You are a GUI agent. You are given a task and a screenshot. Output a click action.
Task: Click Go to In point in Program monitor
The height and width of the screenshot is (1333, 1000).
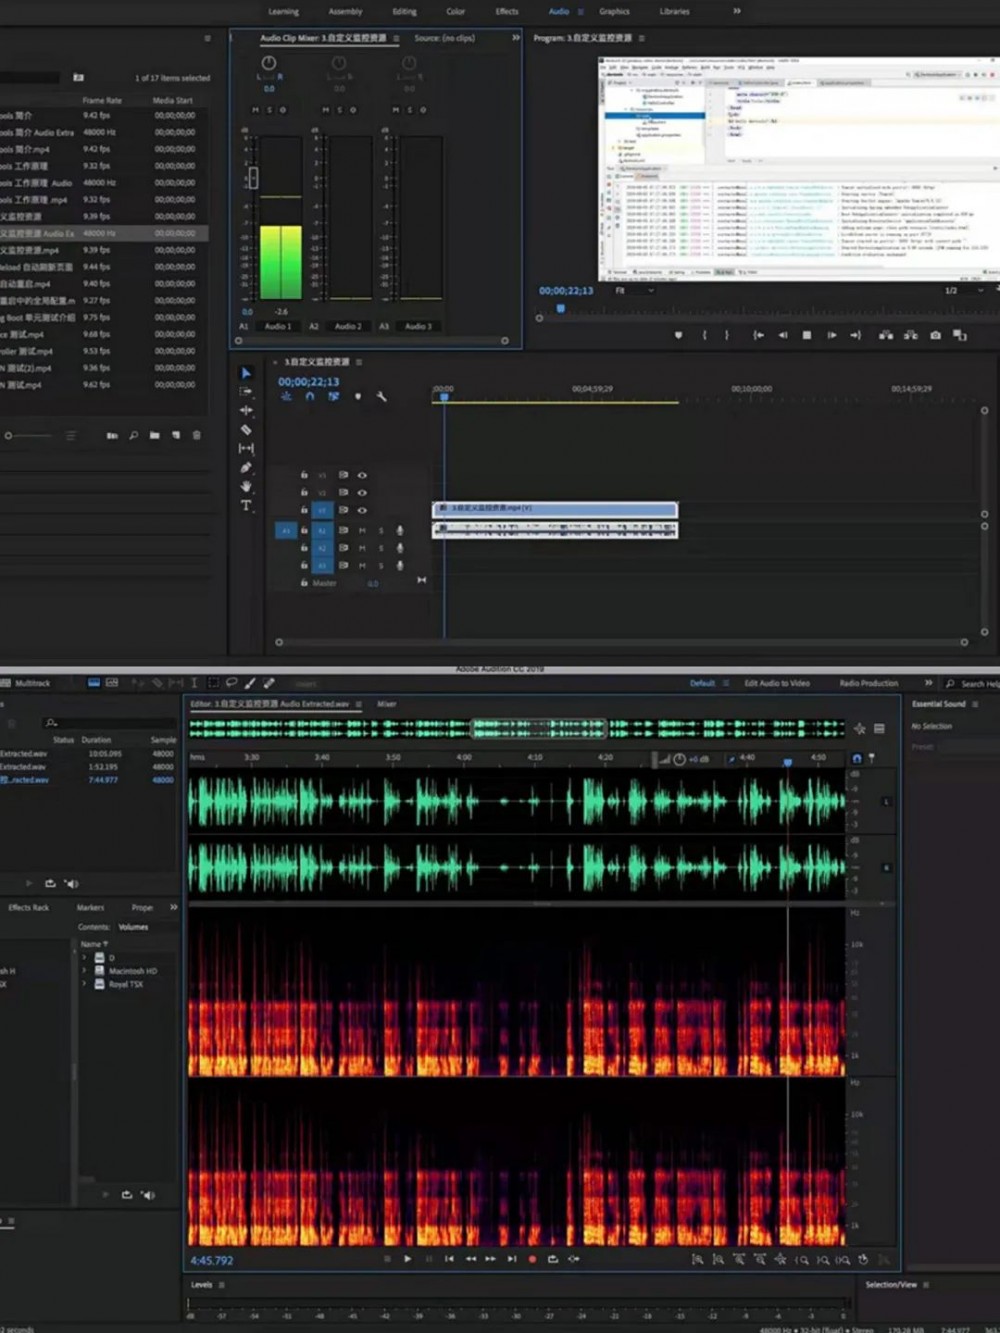click(x=758, y=335)
